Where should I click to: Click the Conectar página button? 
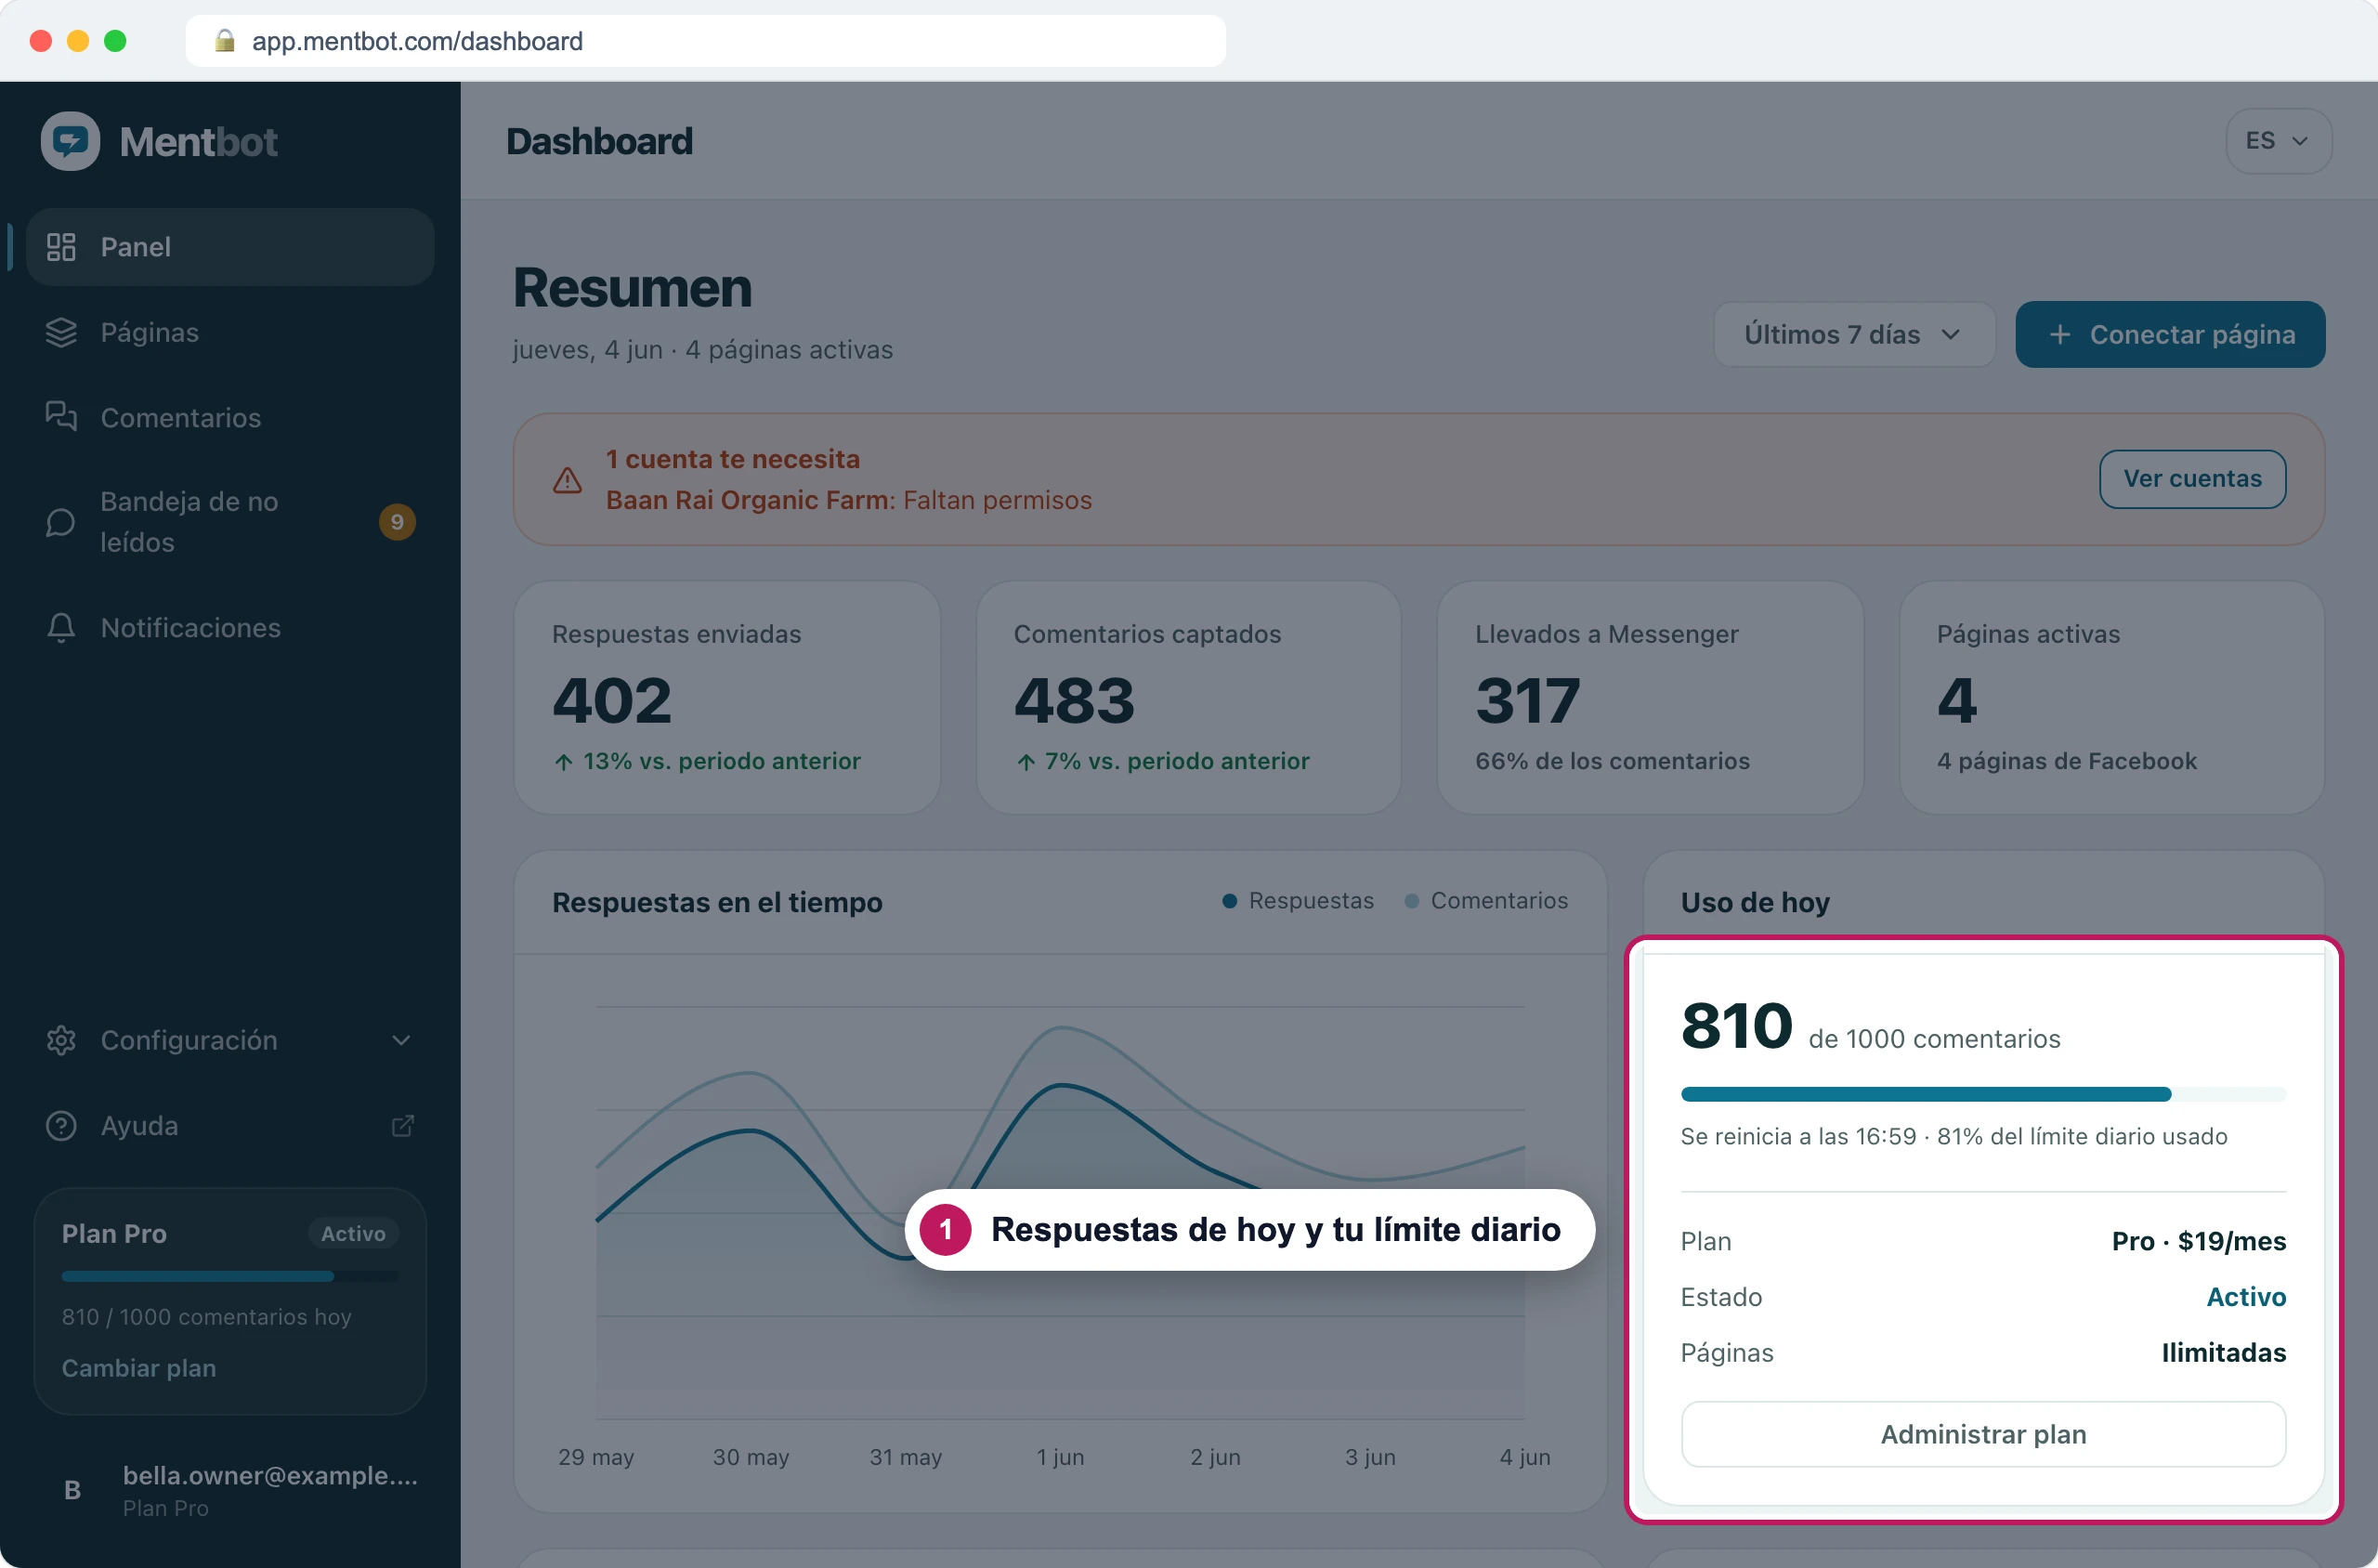point(2169,334)
